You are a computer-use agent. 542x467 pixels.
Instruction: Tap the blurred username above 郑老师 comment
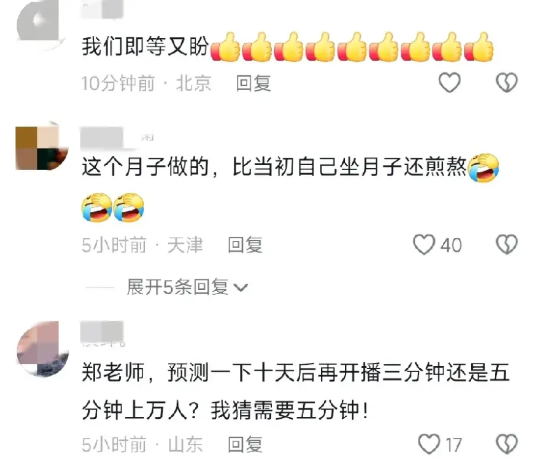click(x=102, y=332)
